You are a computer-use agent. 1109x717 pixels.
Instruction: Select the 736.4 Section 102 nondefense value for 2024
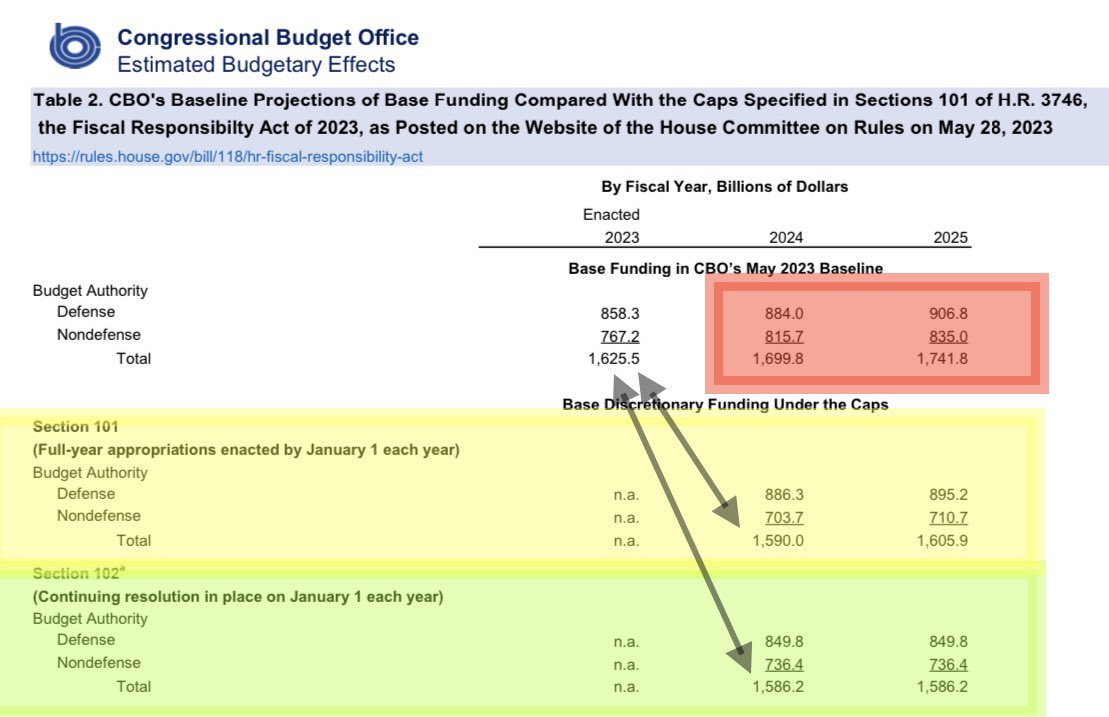coord(784,665)
